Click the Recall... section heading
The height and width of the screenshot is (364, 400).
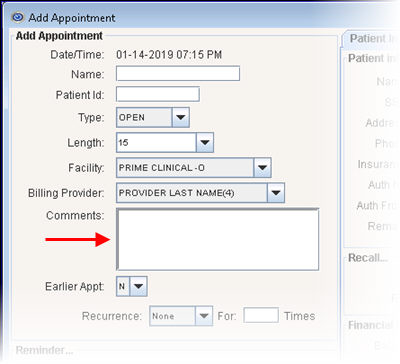(368, 258)
